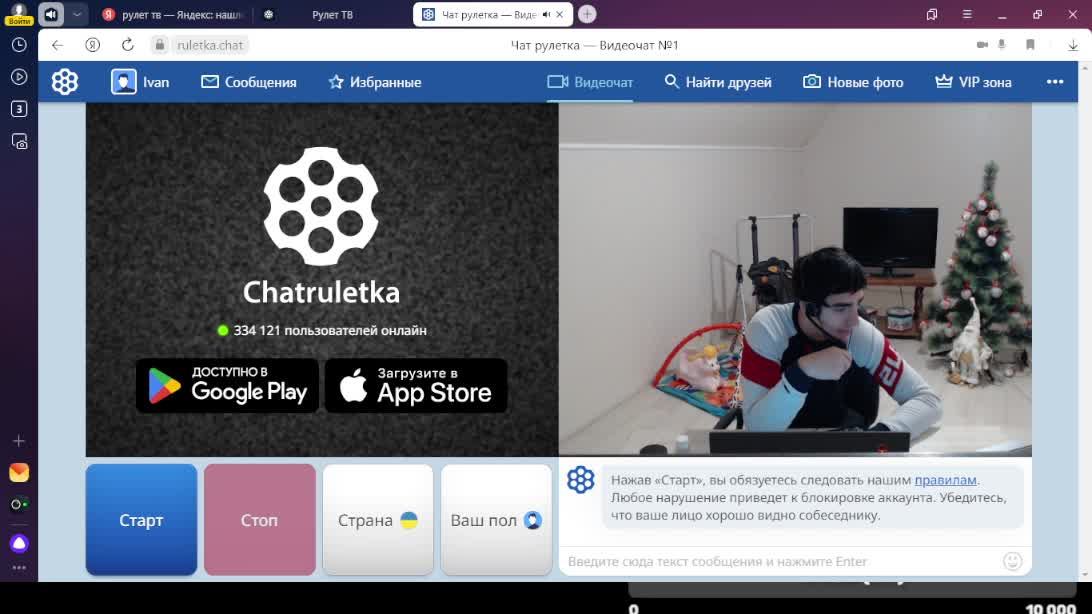The width and height of the screenshot is (1092, 614).
Task: Open VIP зона section
Action: [973, 82]
